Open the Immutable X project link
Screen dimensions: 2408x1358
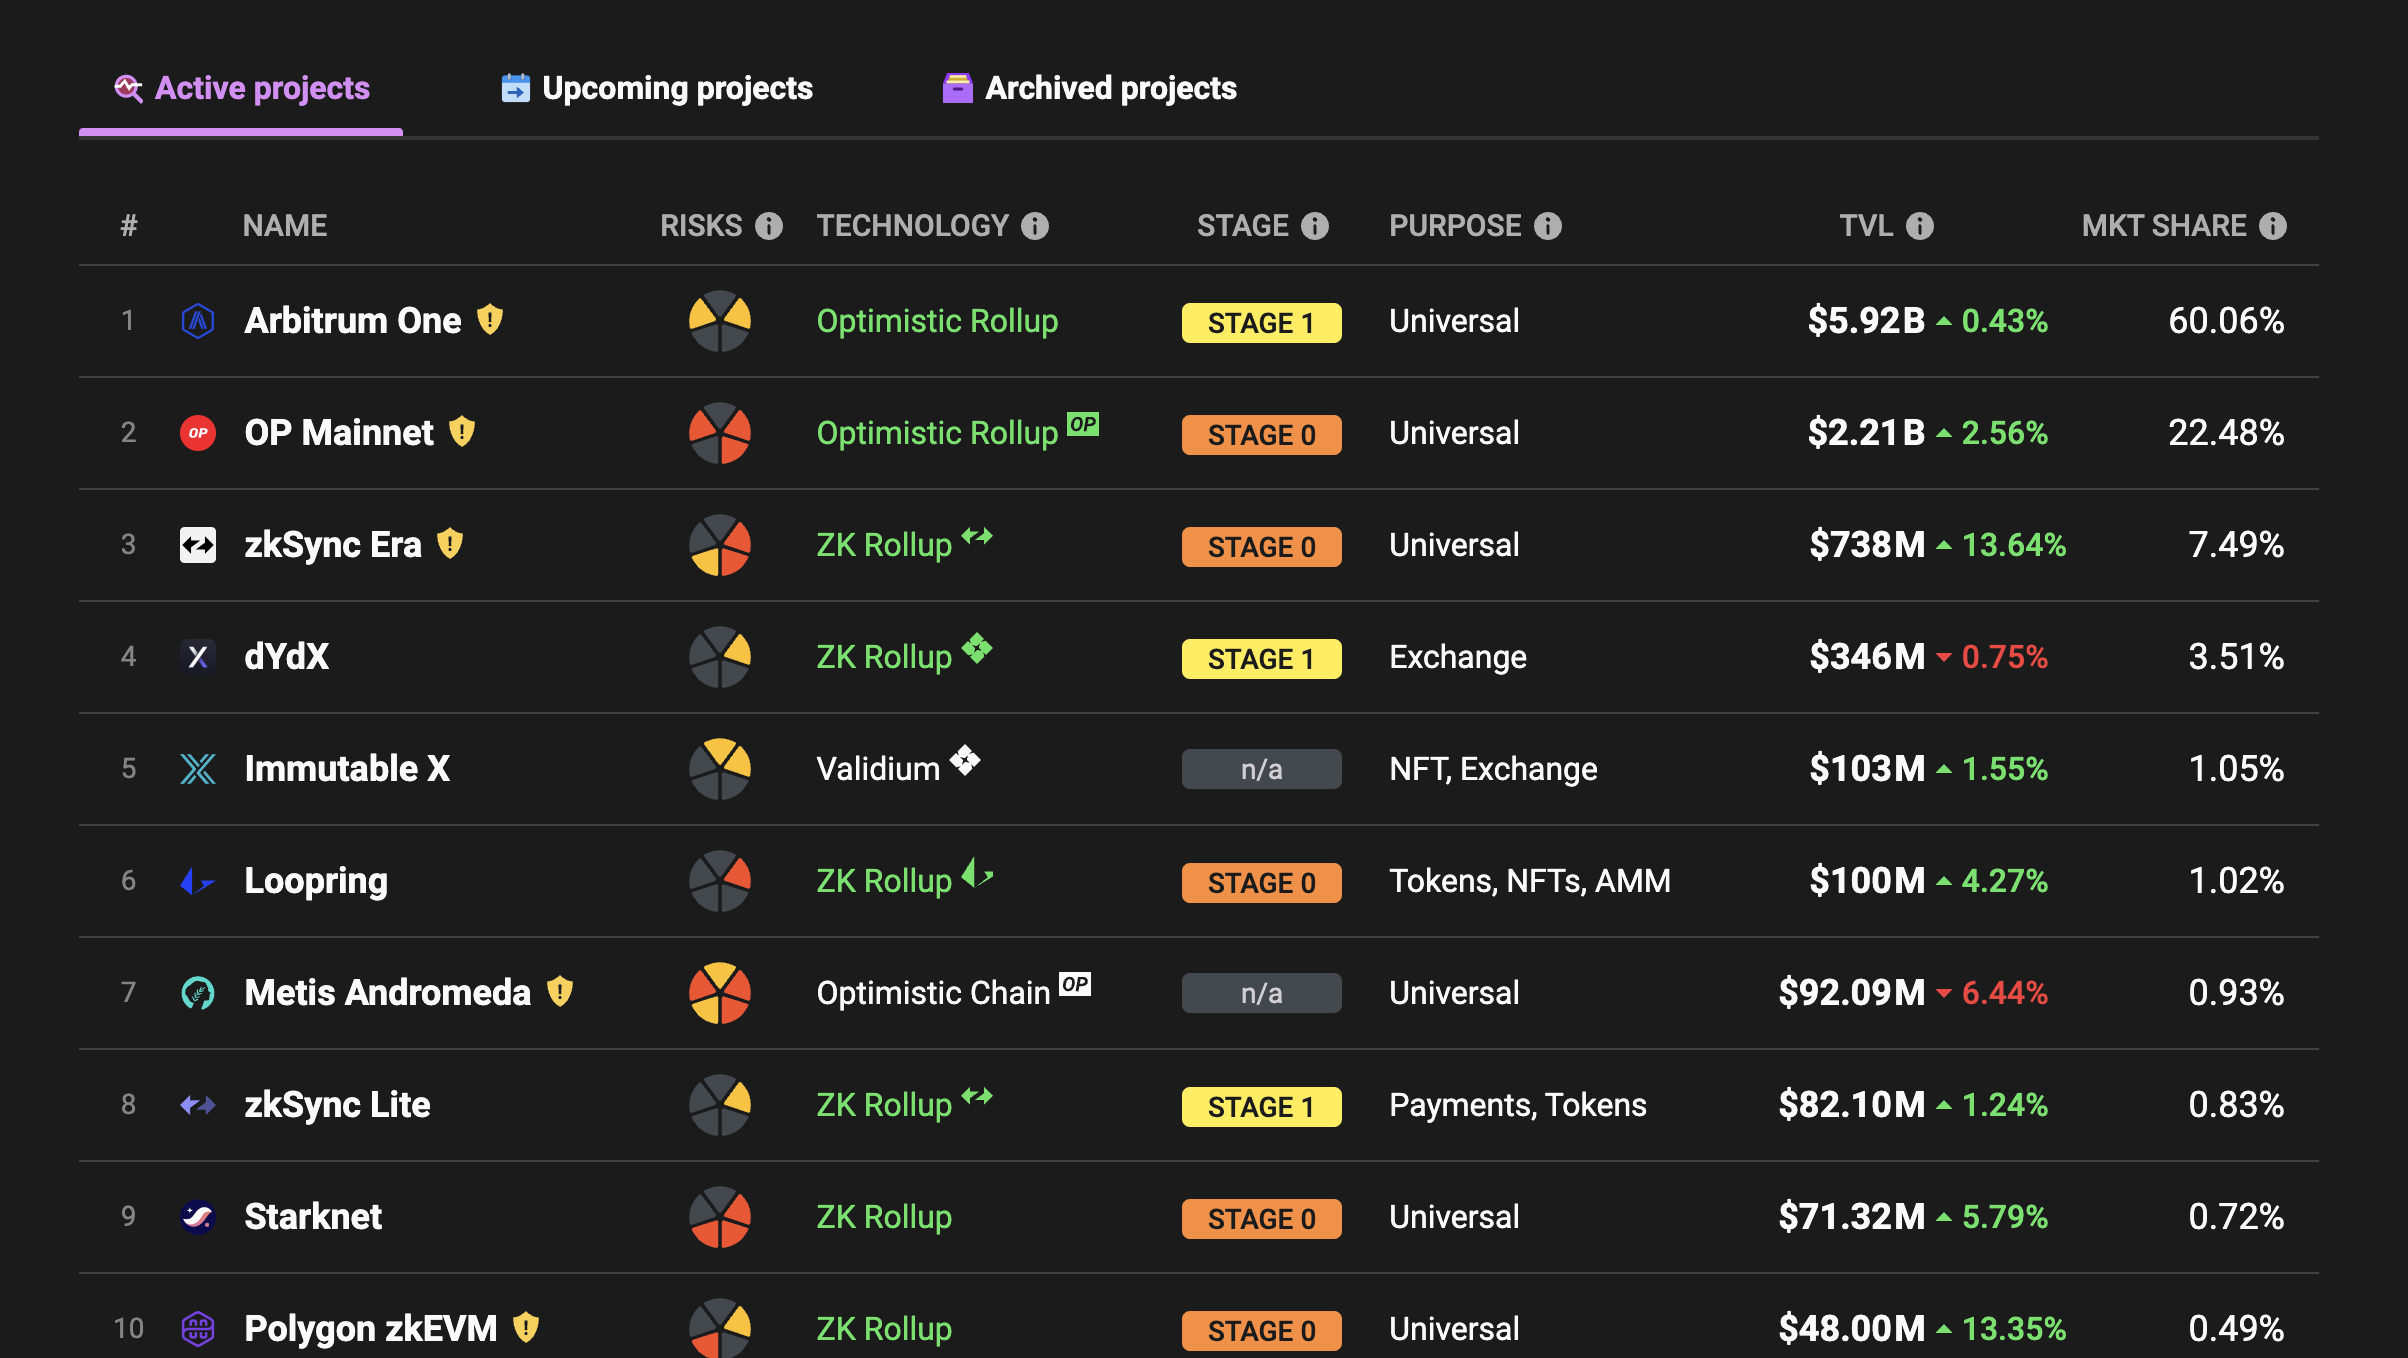coord(347,769)
